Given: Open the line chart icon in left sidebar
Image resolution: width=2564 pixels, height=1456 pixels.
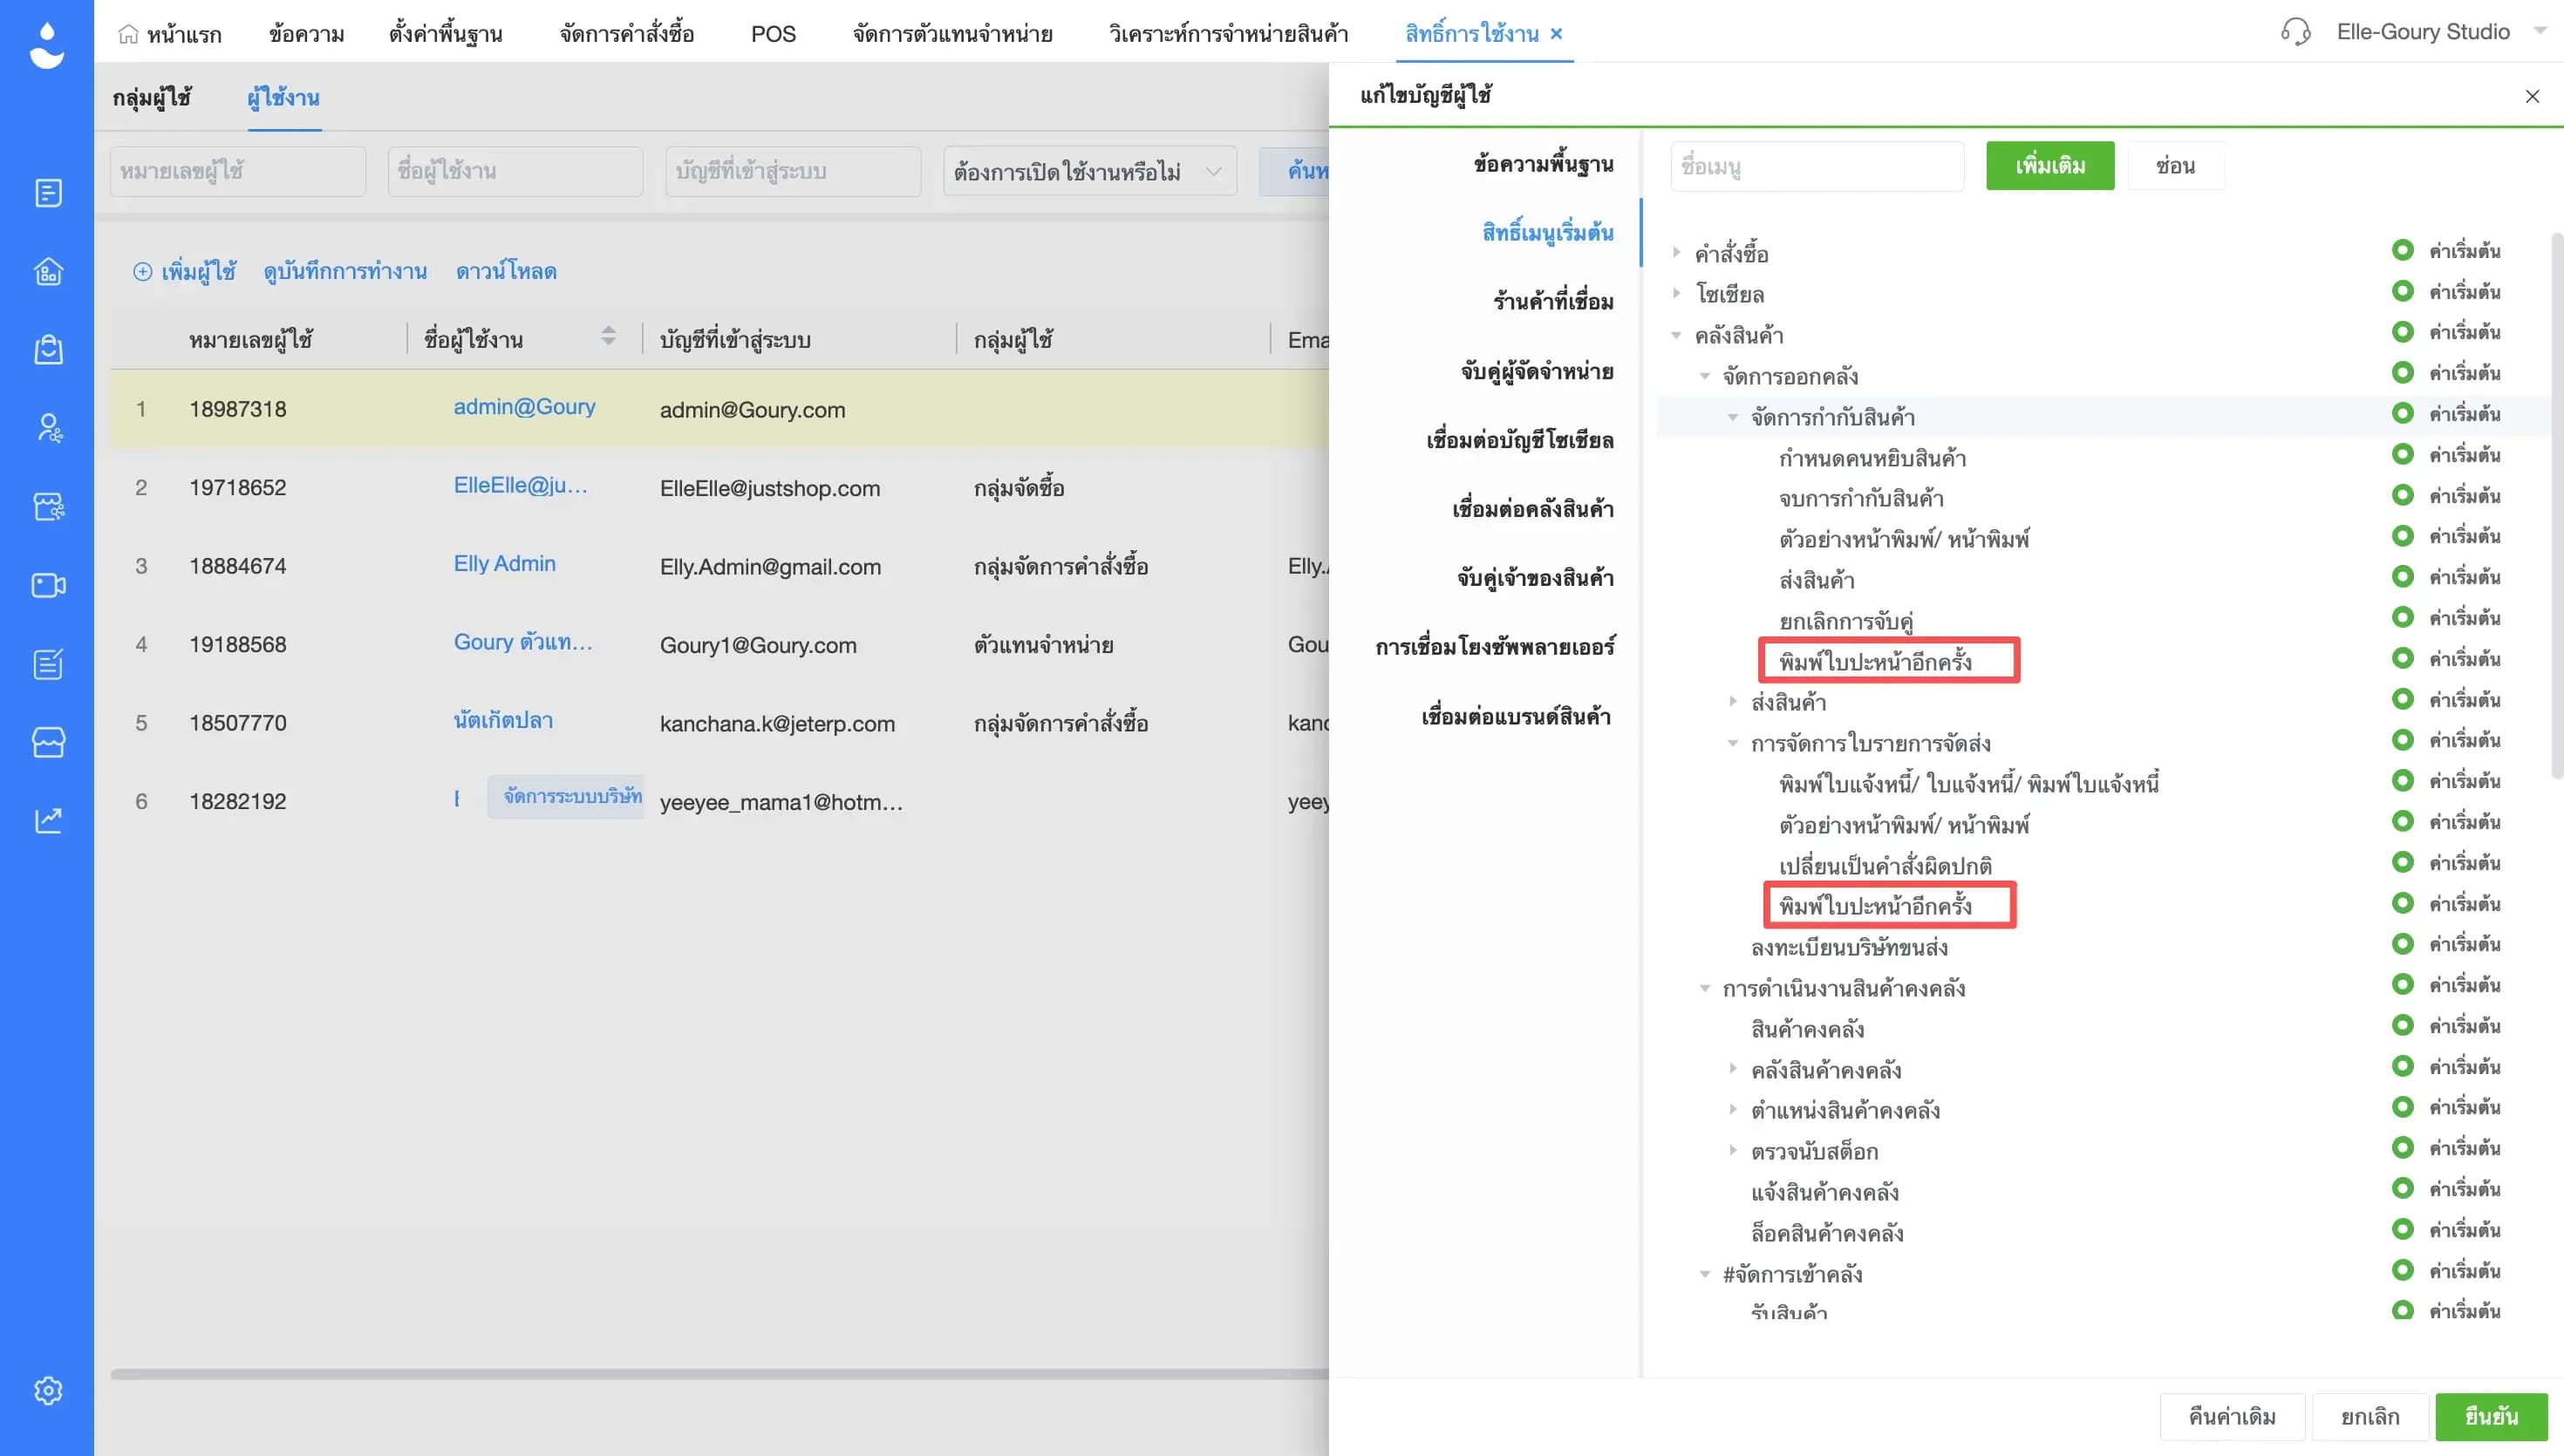Looking at the screenshot, I should 48,821.
